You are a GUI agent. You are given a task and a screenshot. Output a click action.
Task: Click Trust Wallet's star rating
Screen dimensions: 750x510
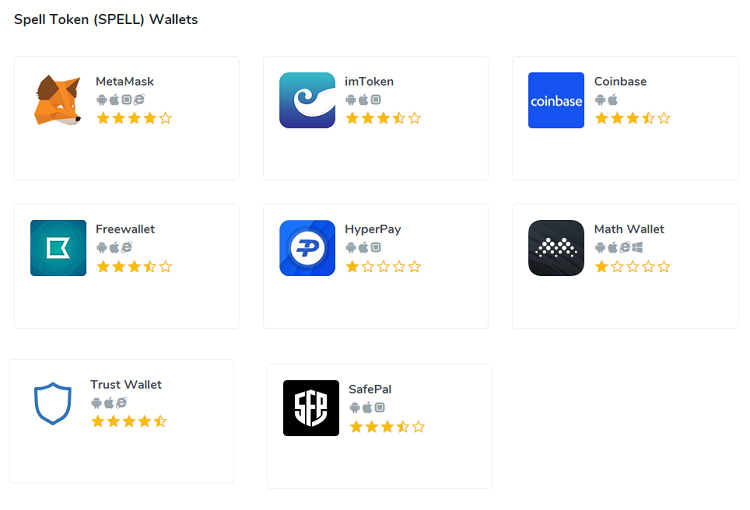click(129, 421)
